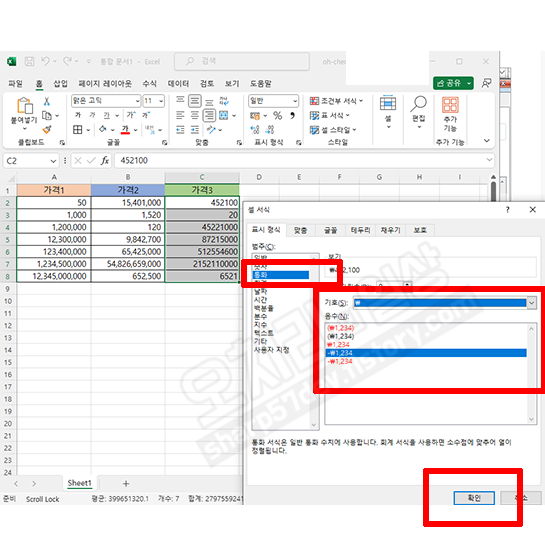
Task: Open the 기호(S) currency symbol dropdown
Action: [532, 303]
